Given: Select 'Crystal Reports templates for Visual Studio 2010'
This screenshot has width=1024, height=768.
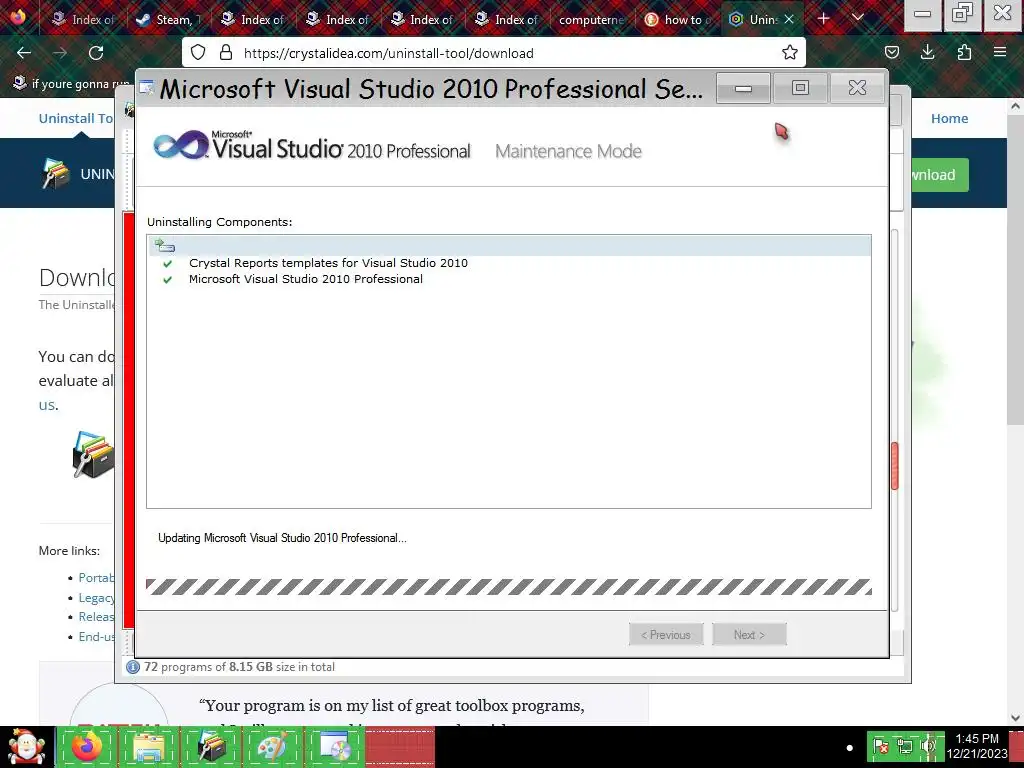Looking at the screenshot, I should click(328, 263).
